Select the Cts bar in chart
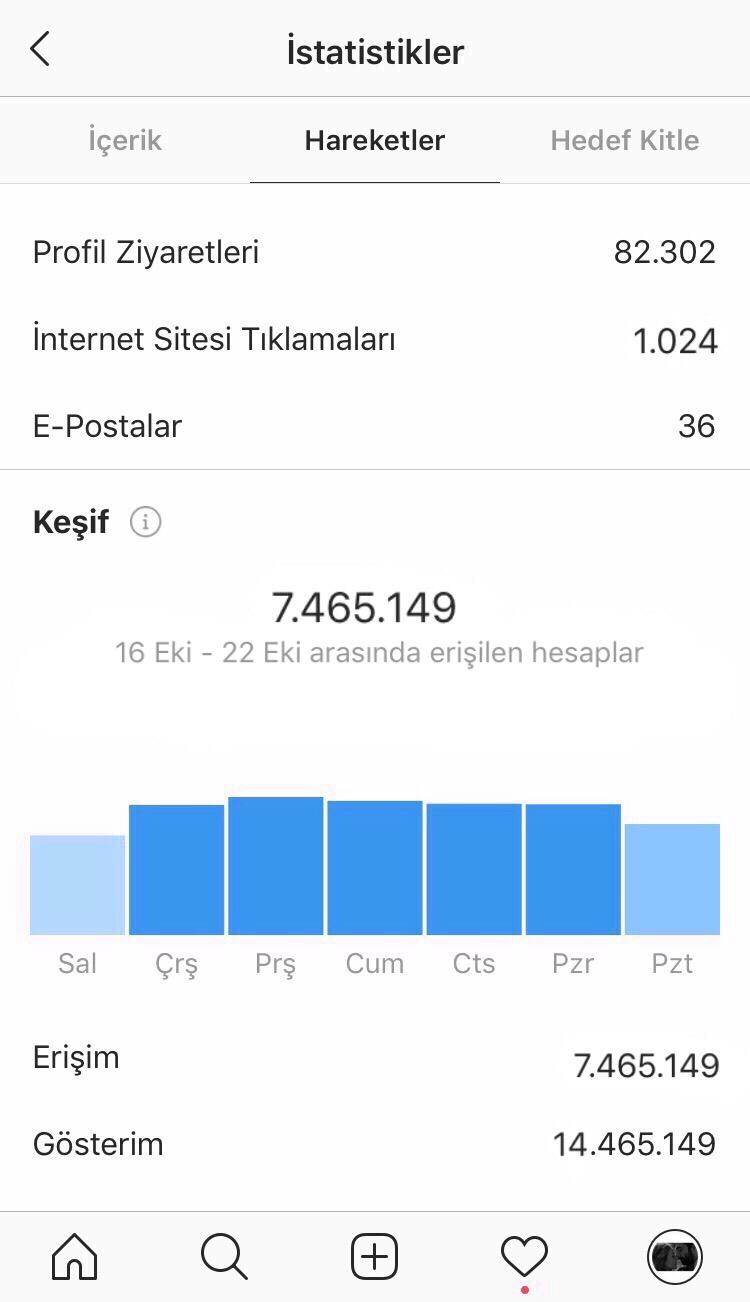 [474, 869]
